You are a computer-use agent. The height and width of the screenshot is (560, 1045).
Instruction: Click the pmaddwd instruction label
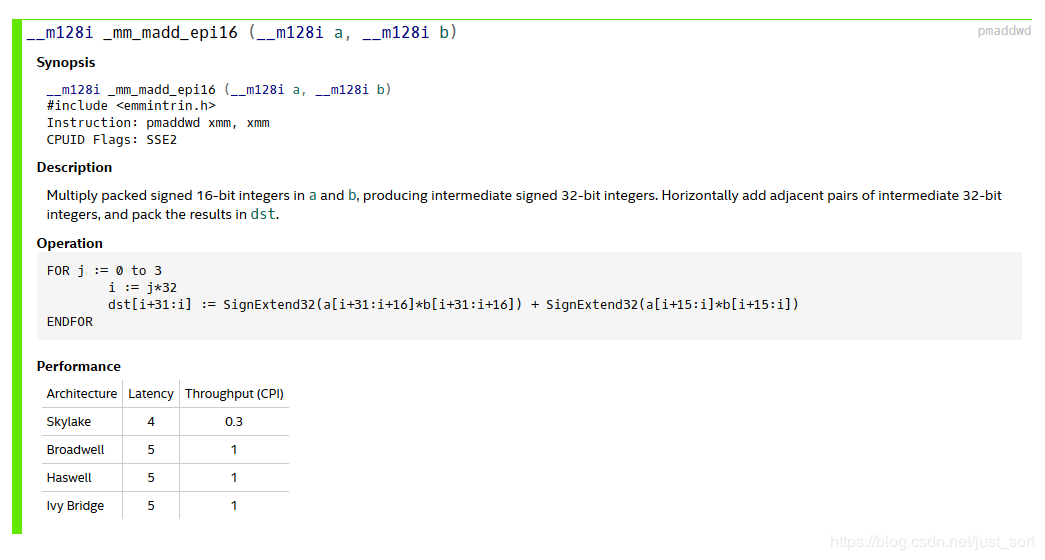1004,31
